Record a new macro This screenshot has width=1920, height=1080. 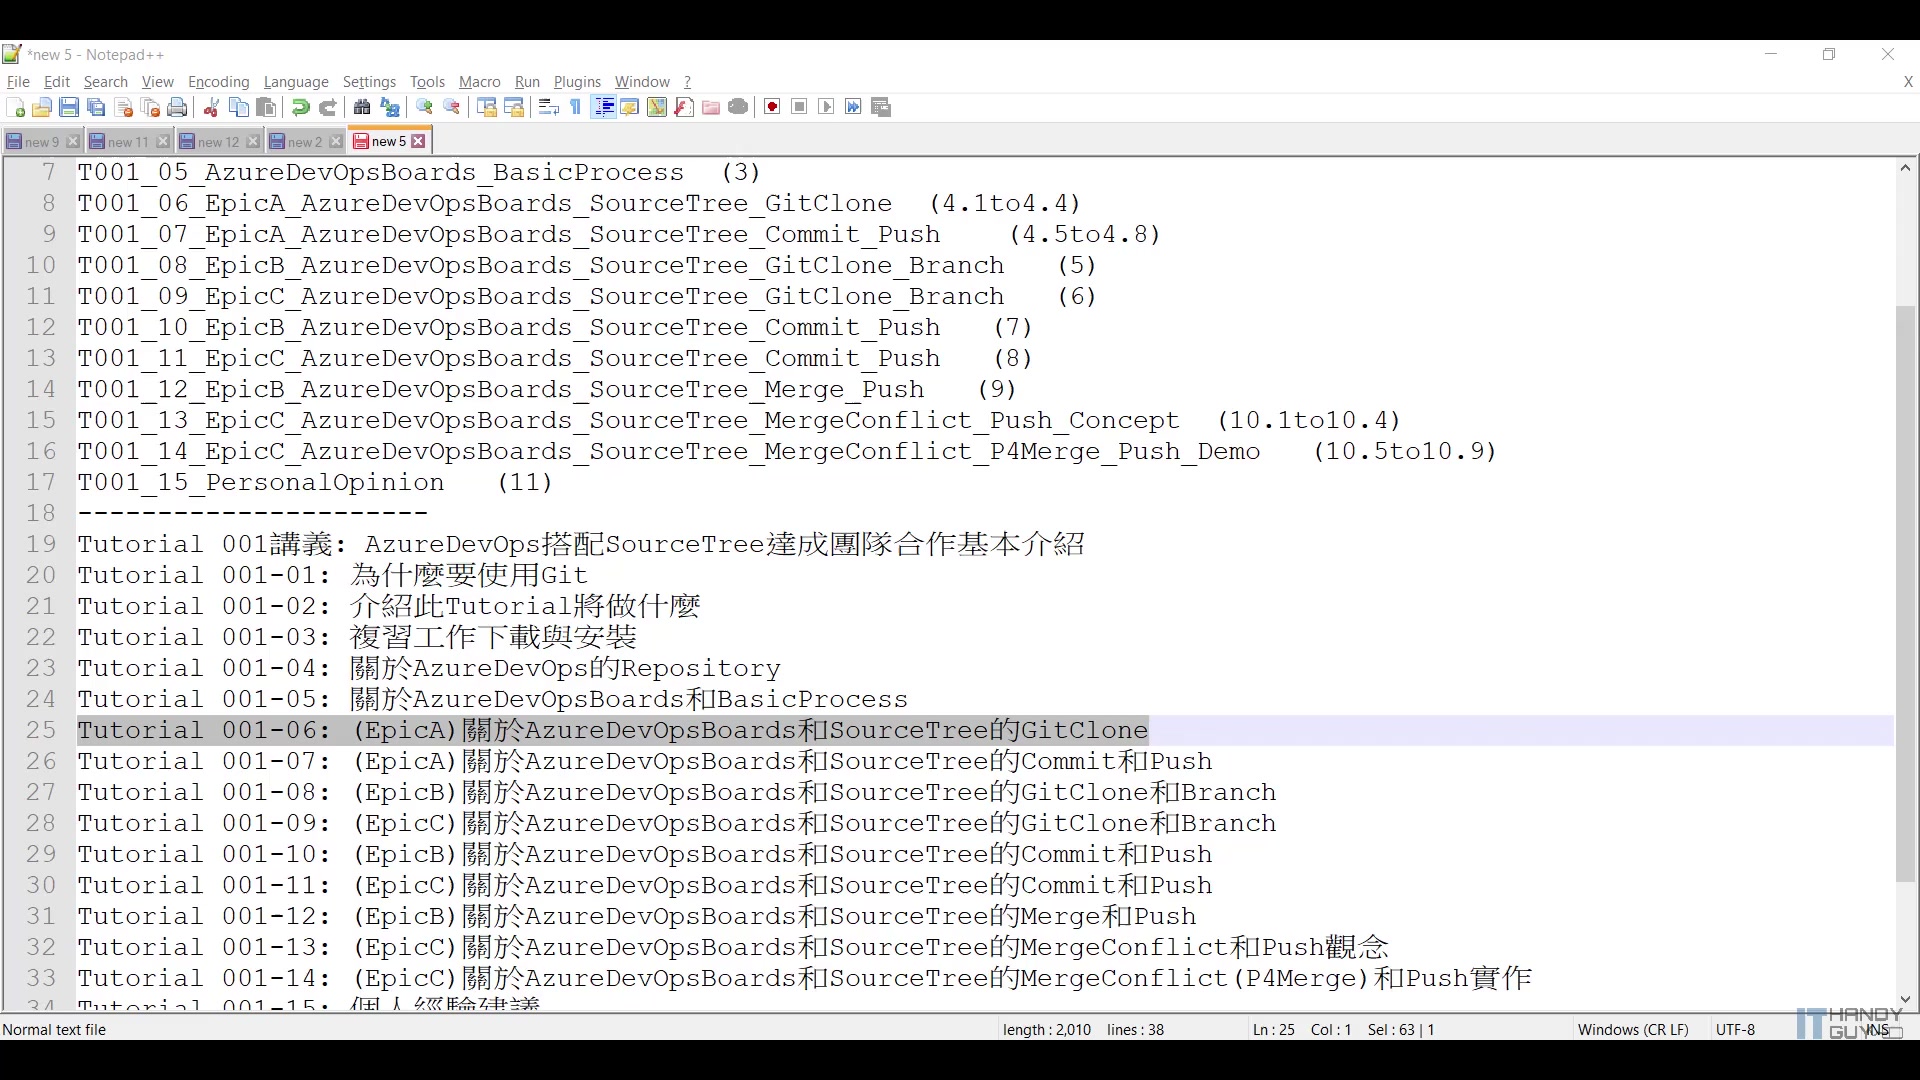click(x=771, y=107)
